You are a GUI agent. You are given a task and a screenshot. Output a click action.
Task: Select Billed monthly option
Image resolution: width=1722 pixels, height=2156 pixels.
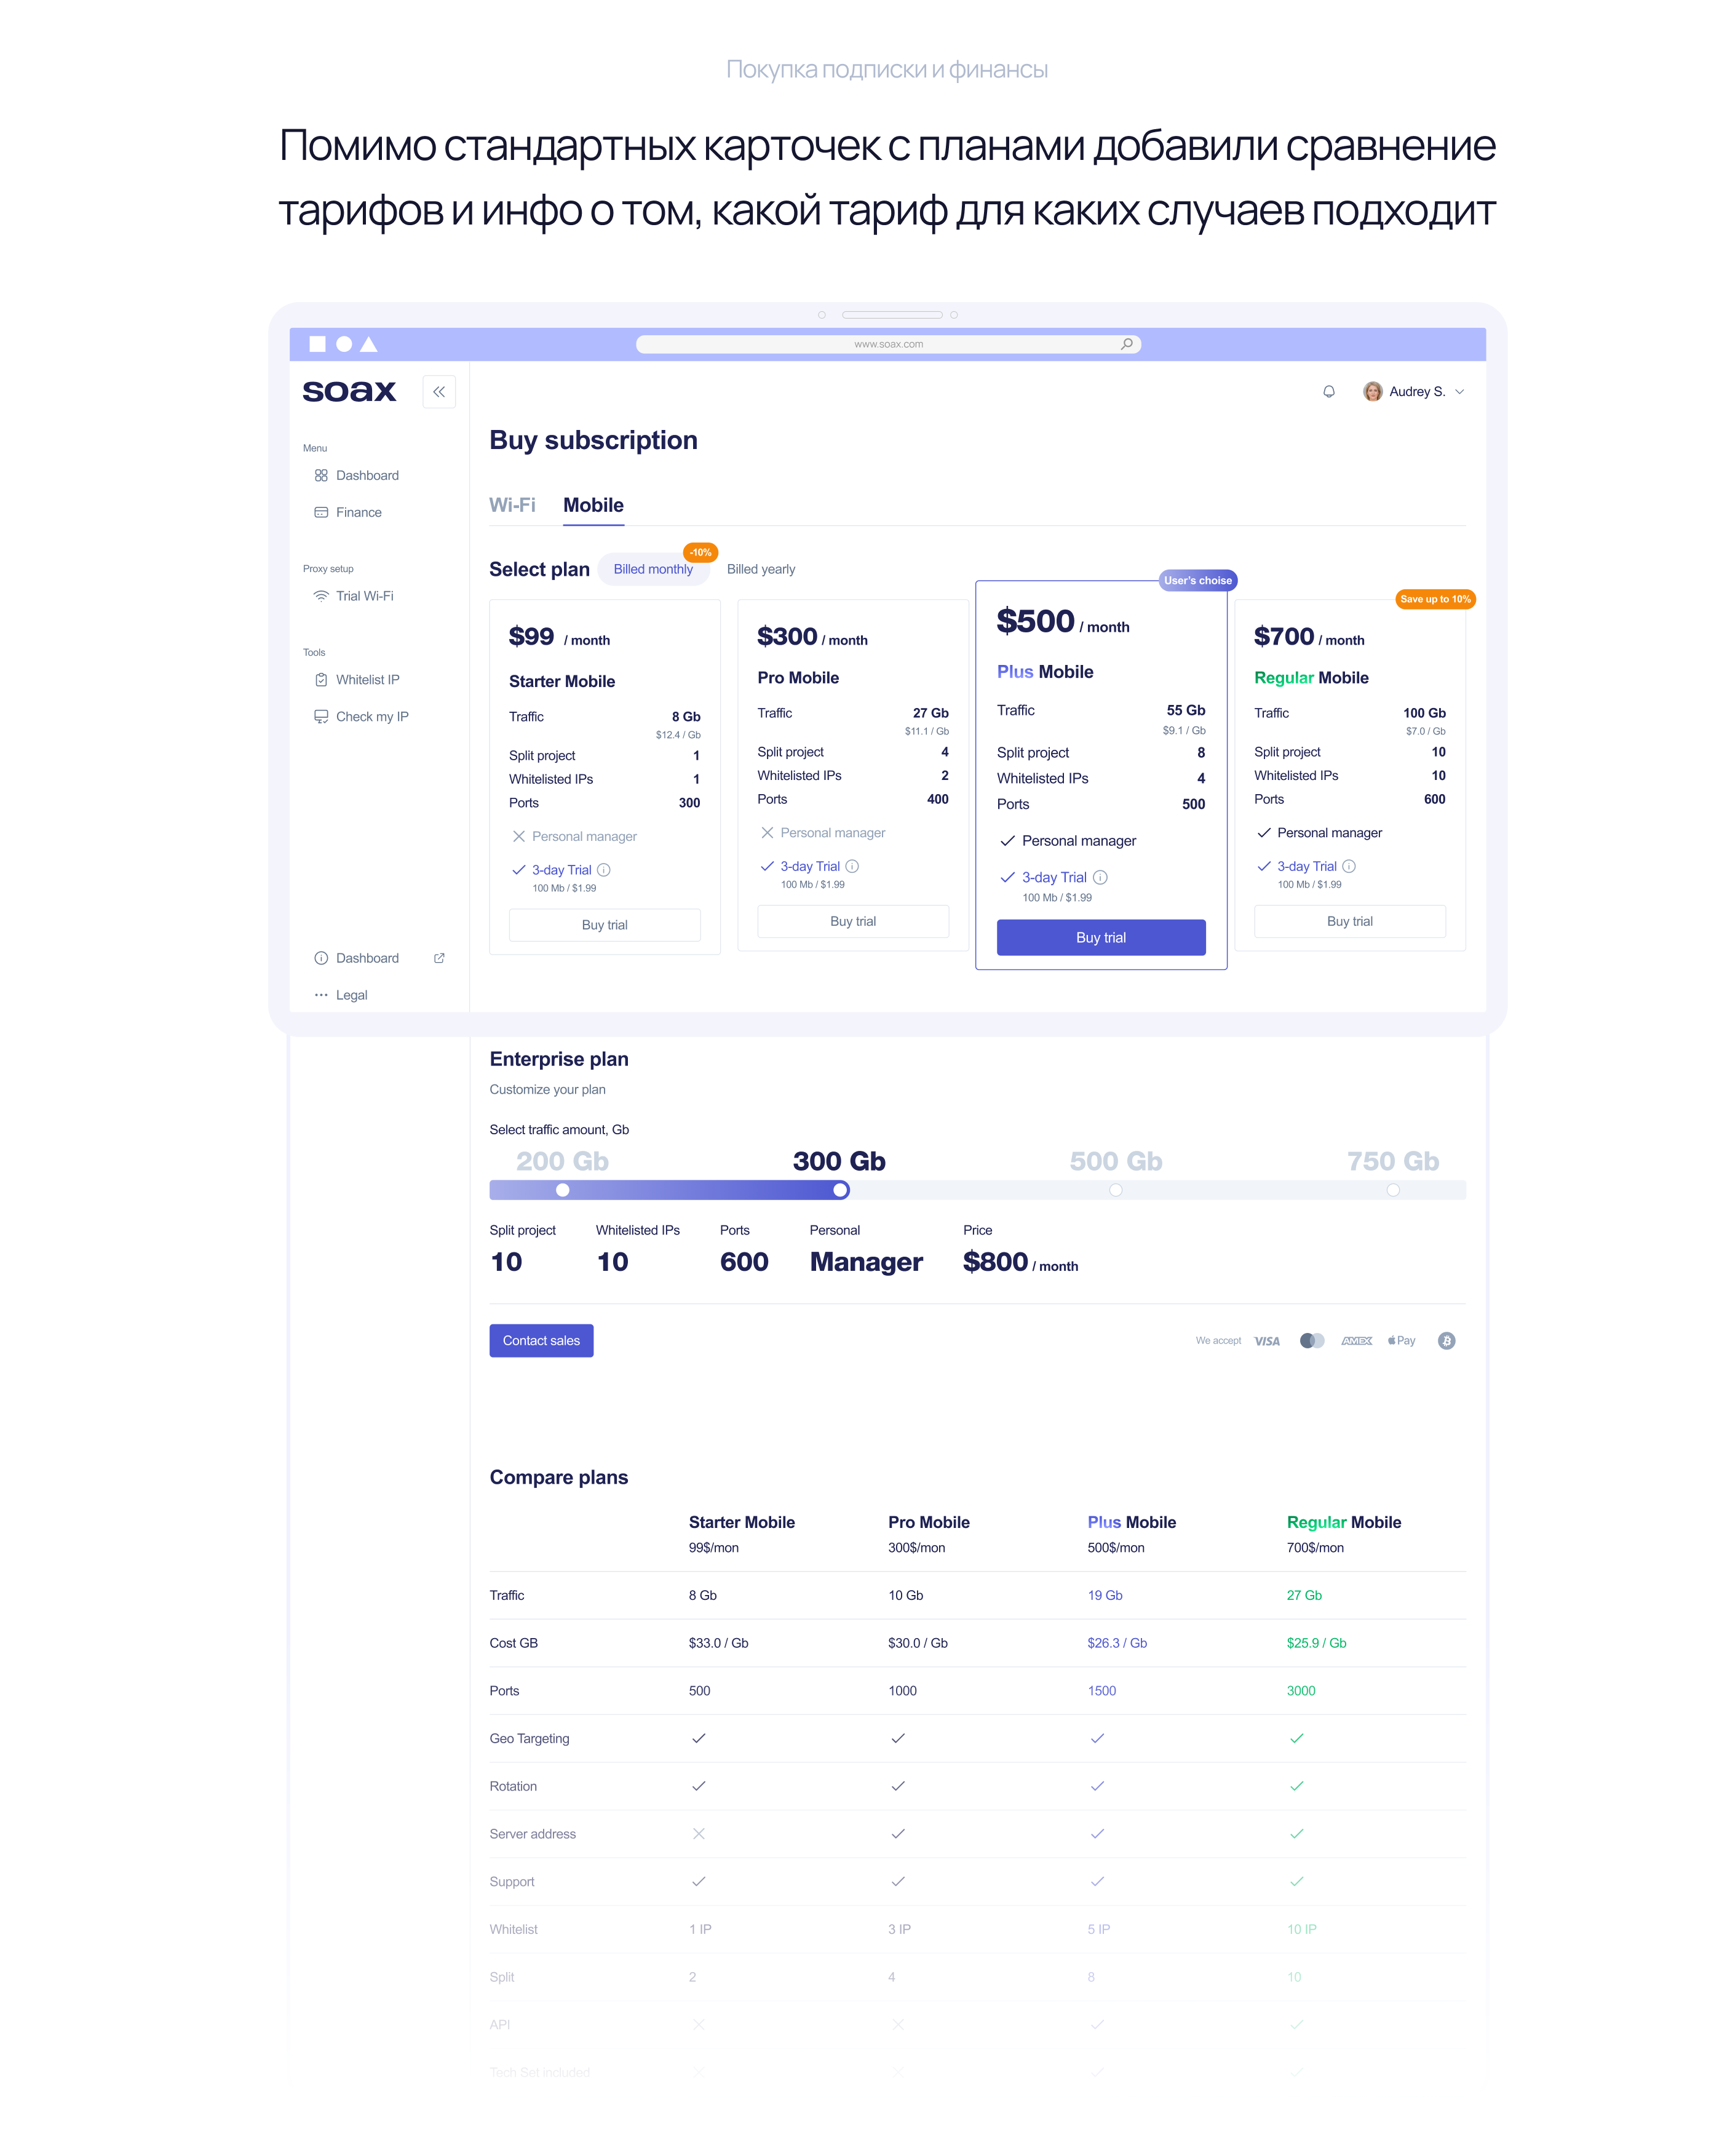pyautogui.click(x=652, y=569)
